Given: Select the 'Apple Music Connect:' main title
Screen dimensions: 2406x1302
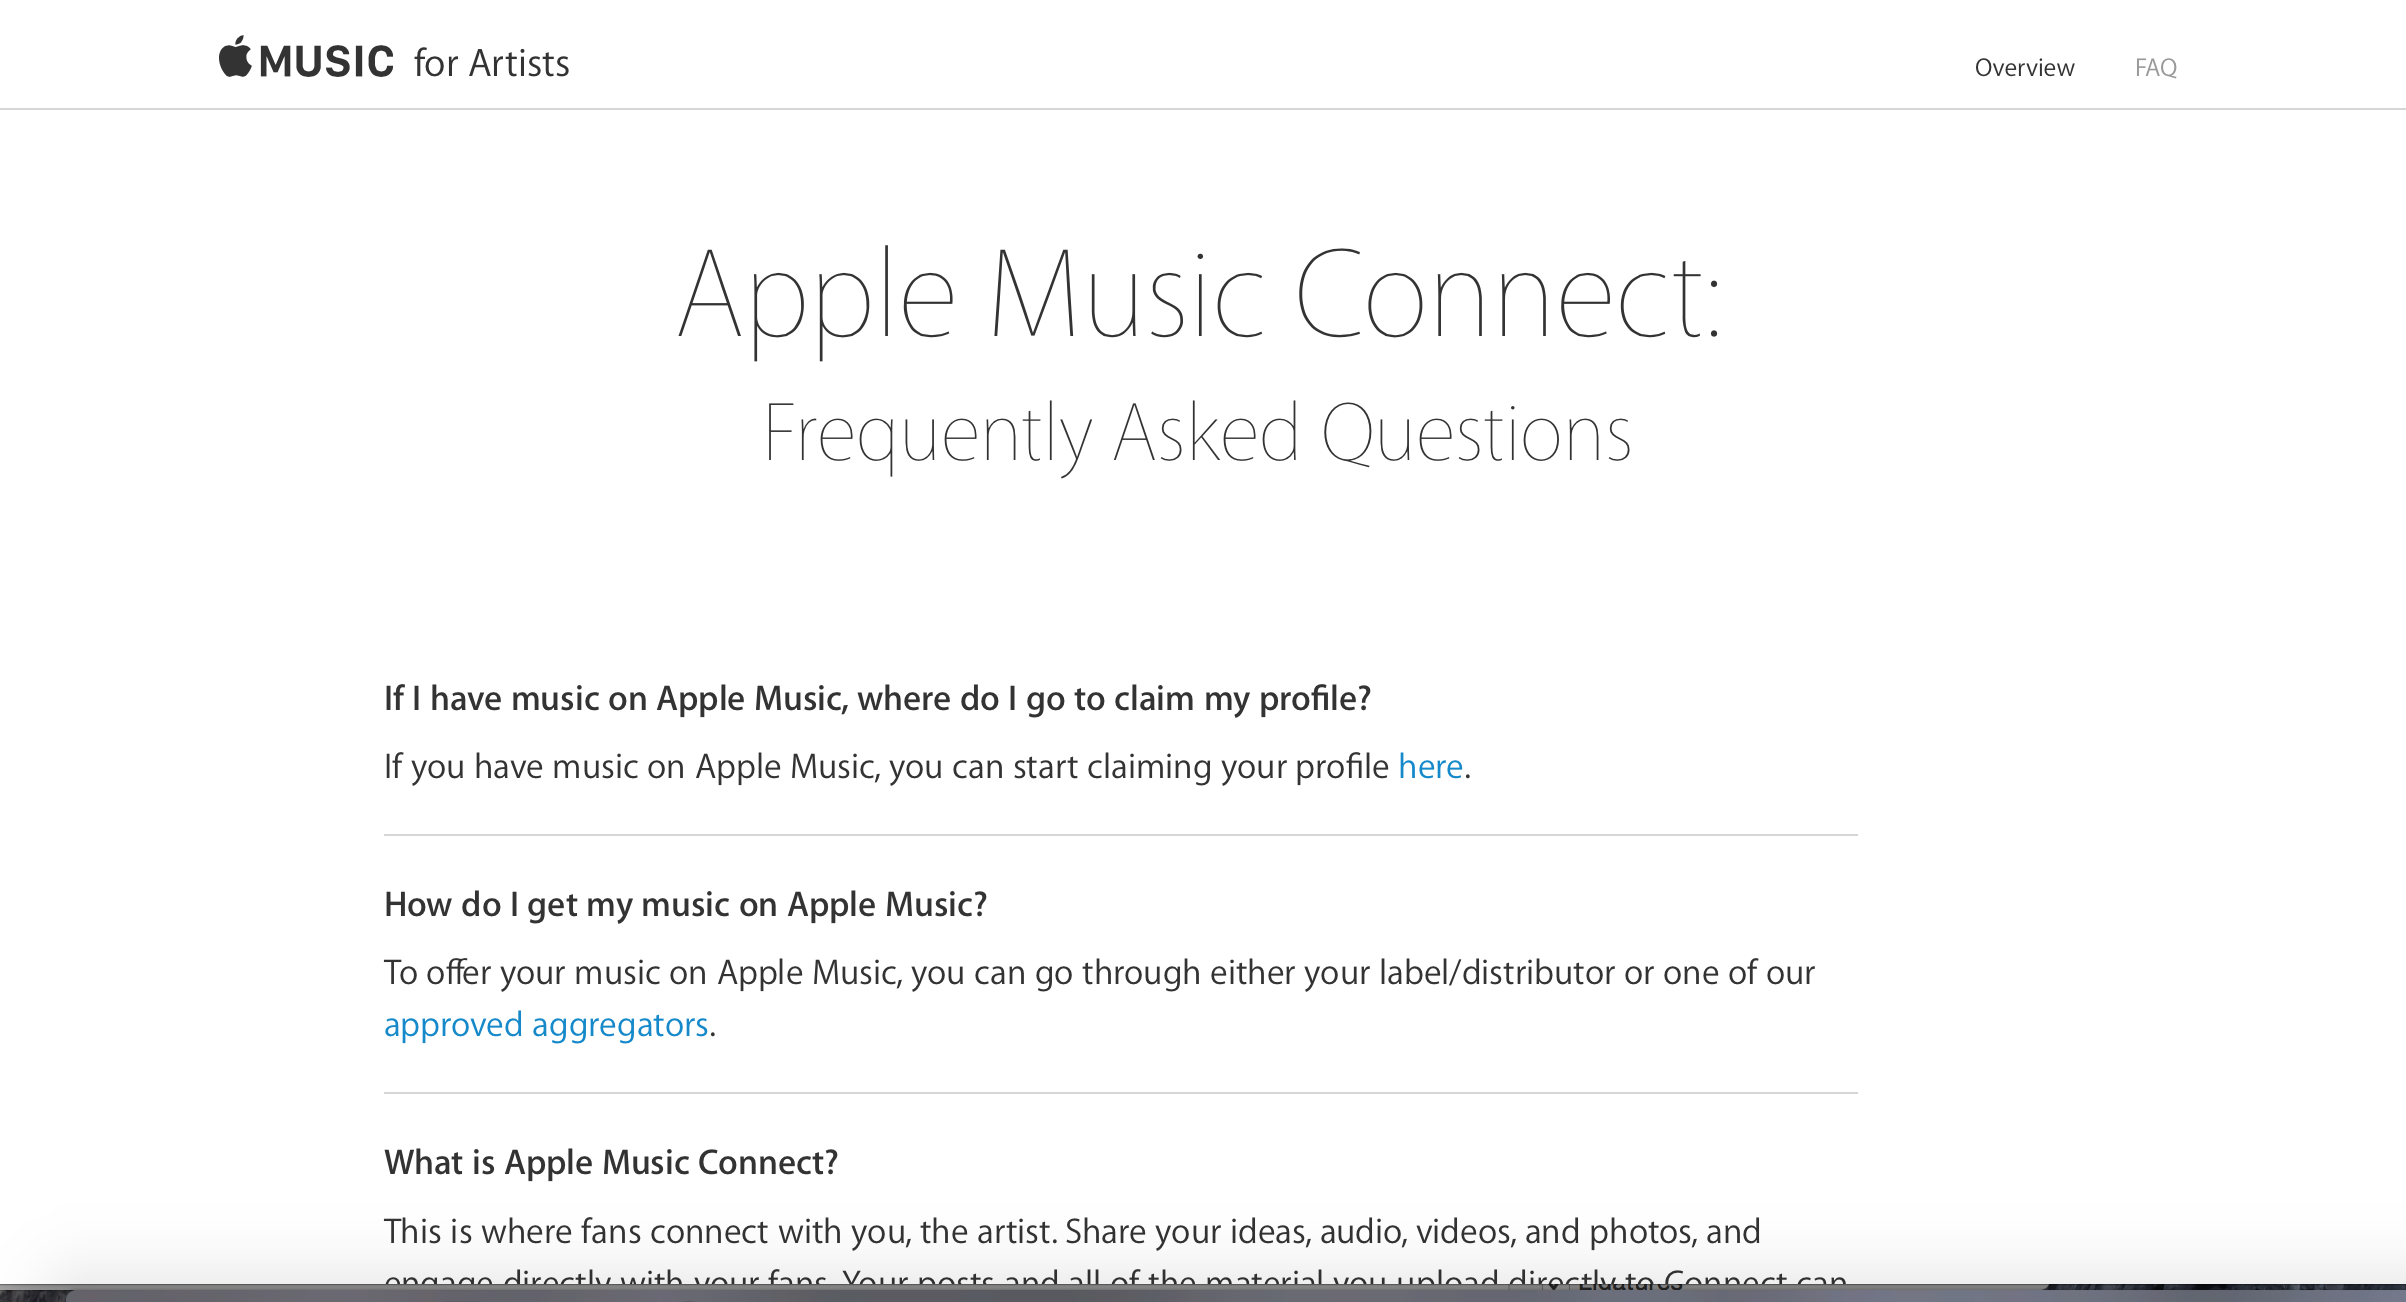Looking at the screenshot, I should (x=1200, y=296).
